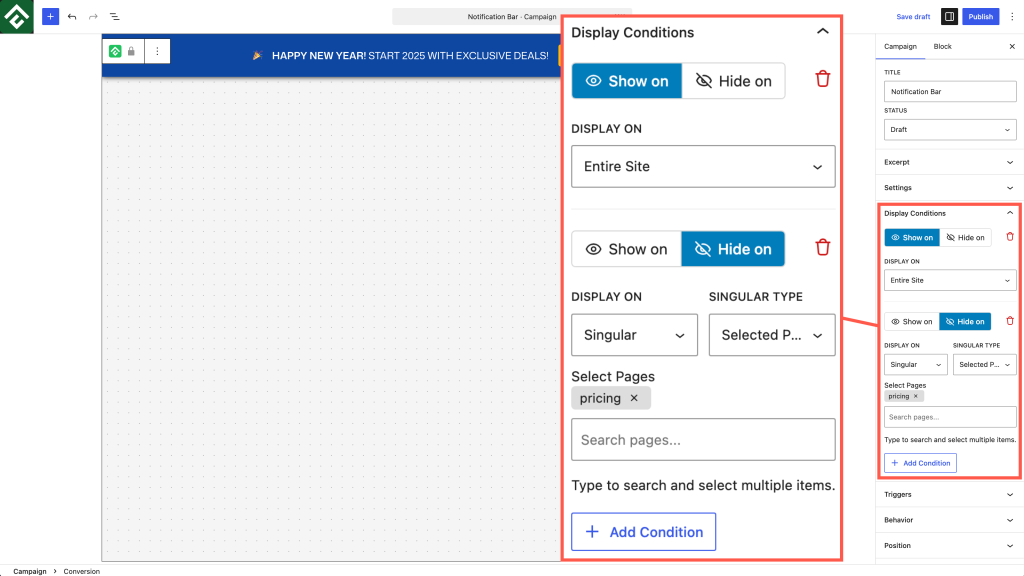Open the Notification Bar · Campaign title bar
The width and height of the screenshot is (1024, 576).
[x=511, y=16]
